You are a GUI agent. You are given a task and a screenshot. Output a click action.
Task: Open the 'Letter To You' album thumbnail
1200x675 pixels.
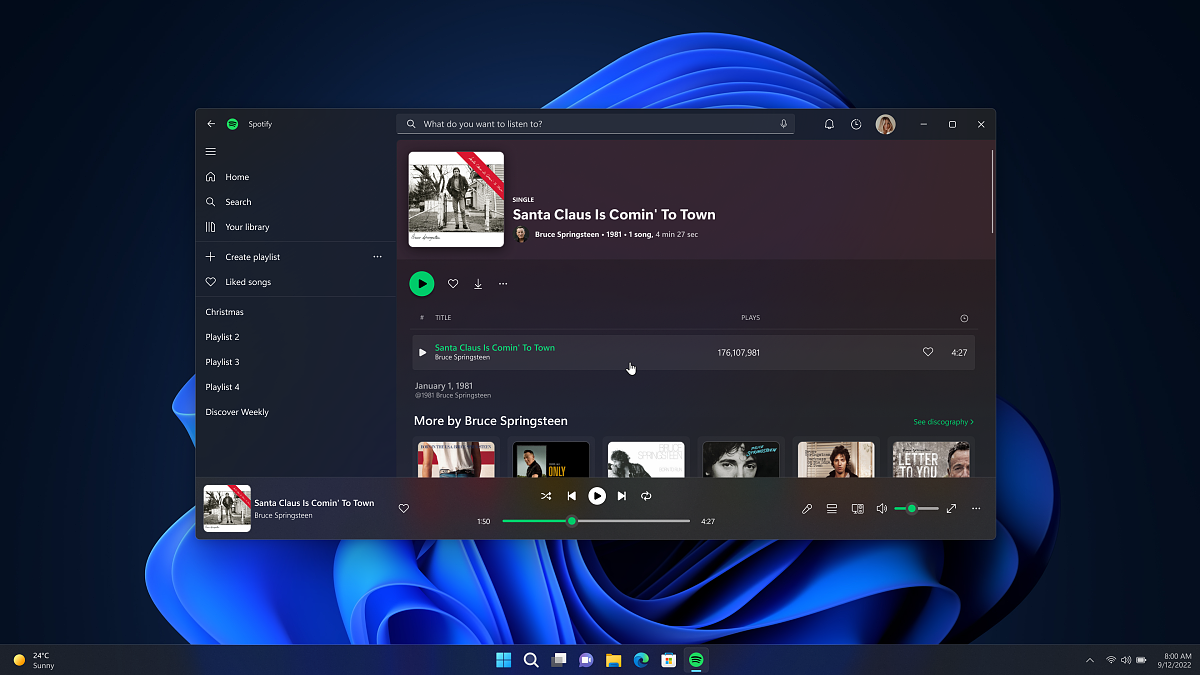[931, 459]
